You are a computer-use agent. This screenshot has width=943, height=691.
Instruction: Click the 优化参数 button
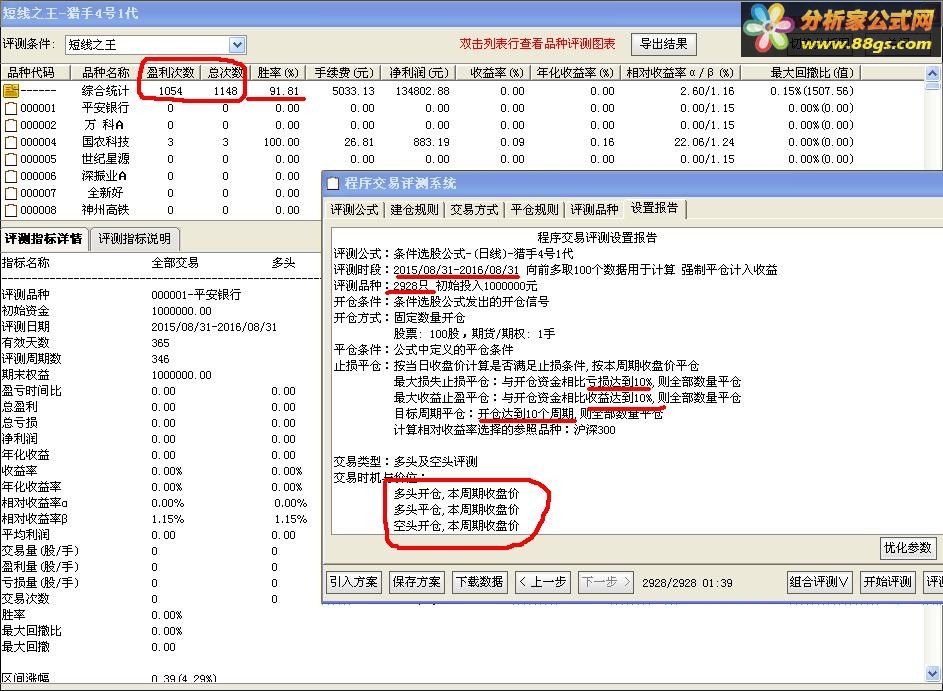point(908,547)
